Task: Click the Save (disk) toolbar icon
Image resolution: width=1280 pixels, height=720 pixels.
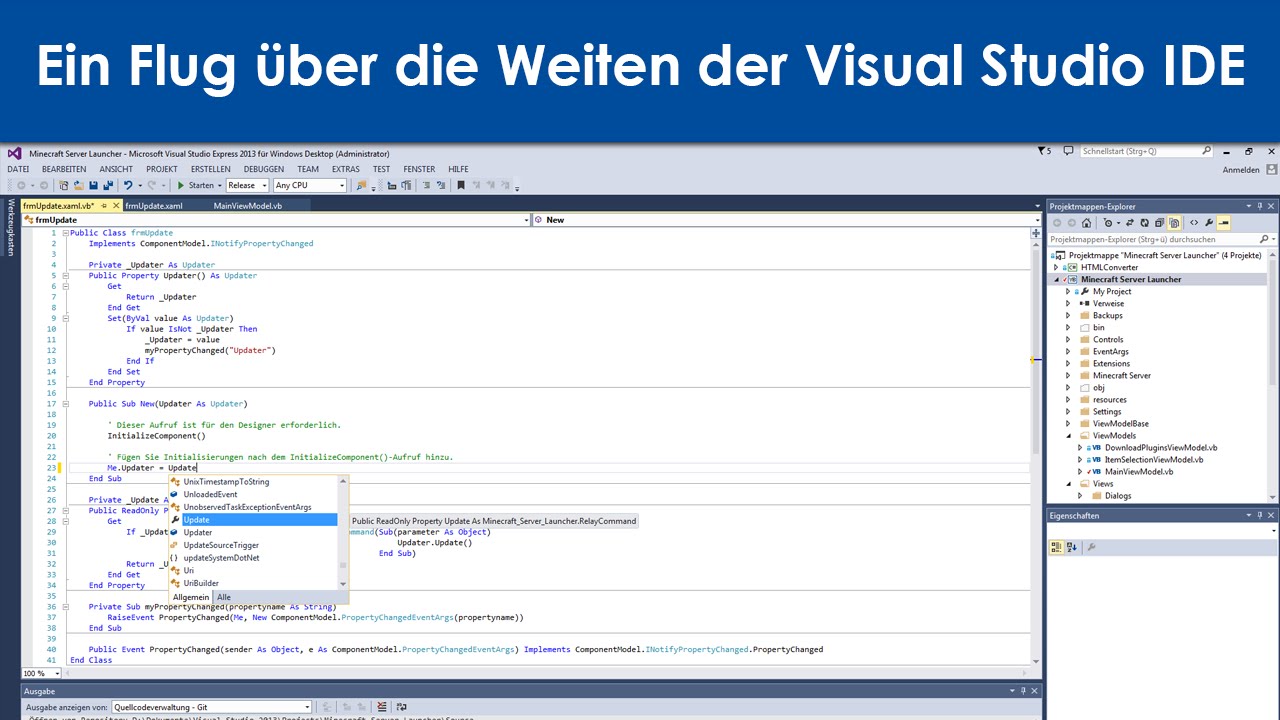Action: point(93,185)
